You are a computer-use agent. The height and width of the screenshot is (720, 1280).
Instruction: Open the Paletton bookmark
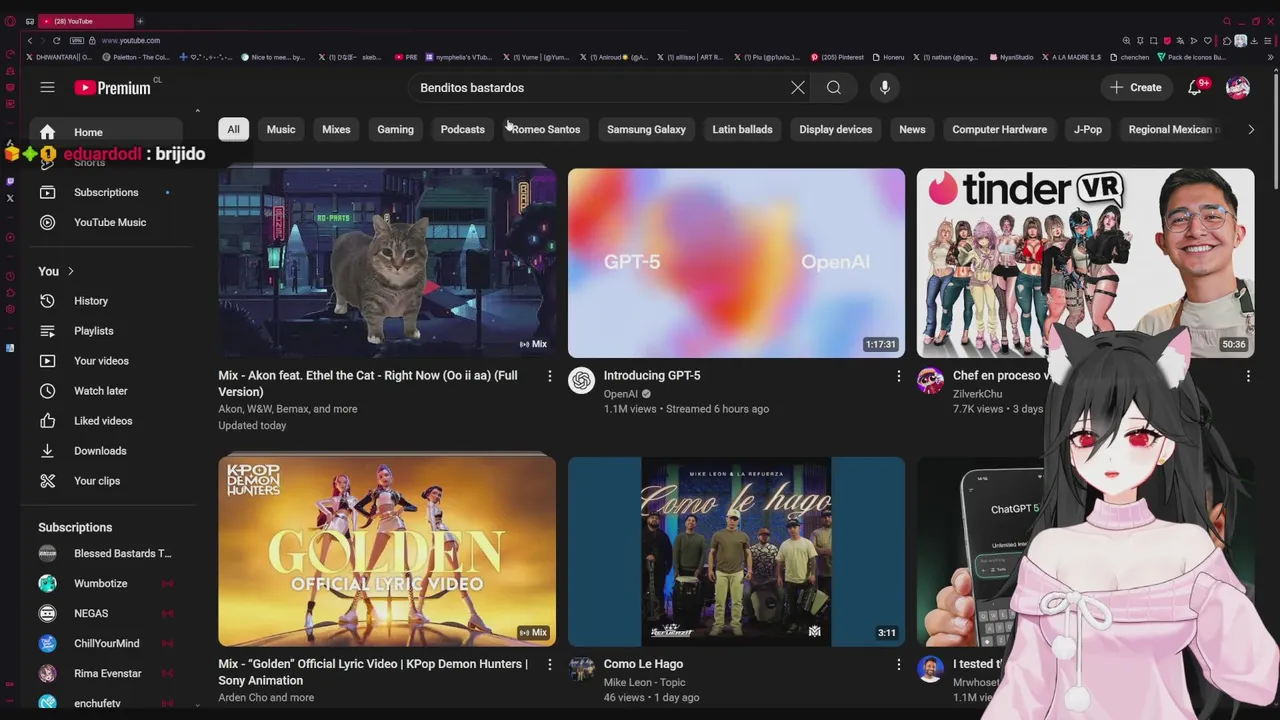pos(137,57)
